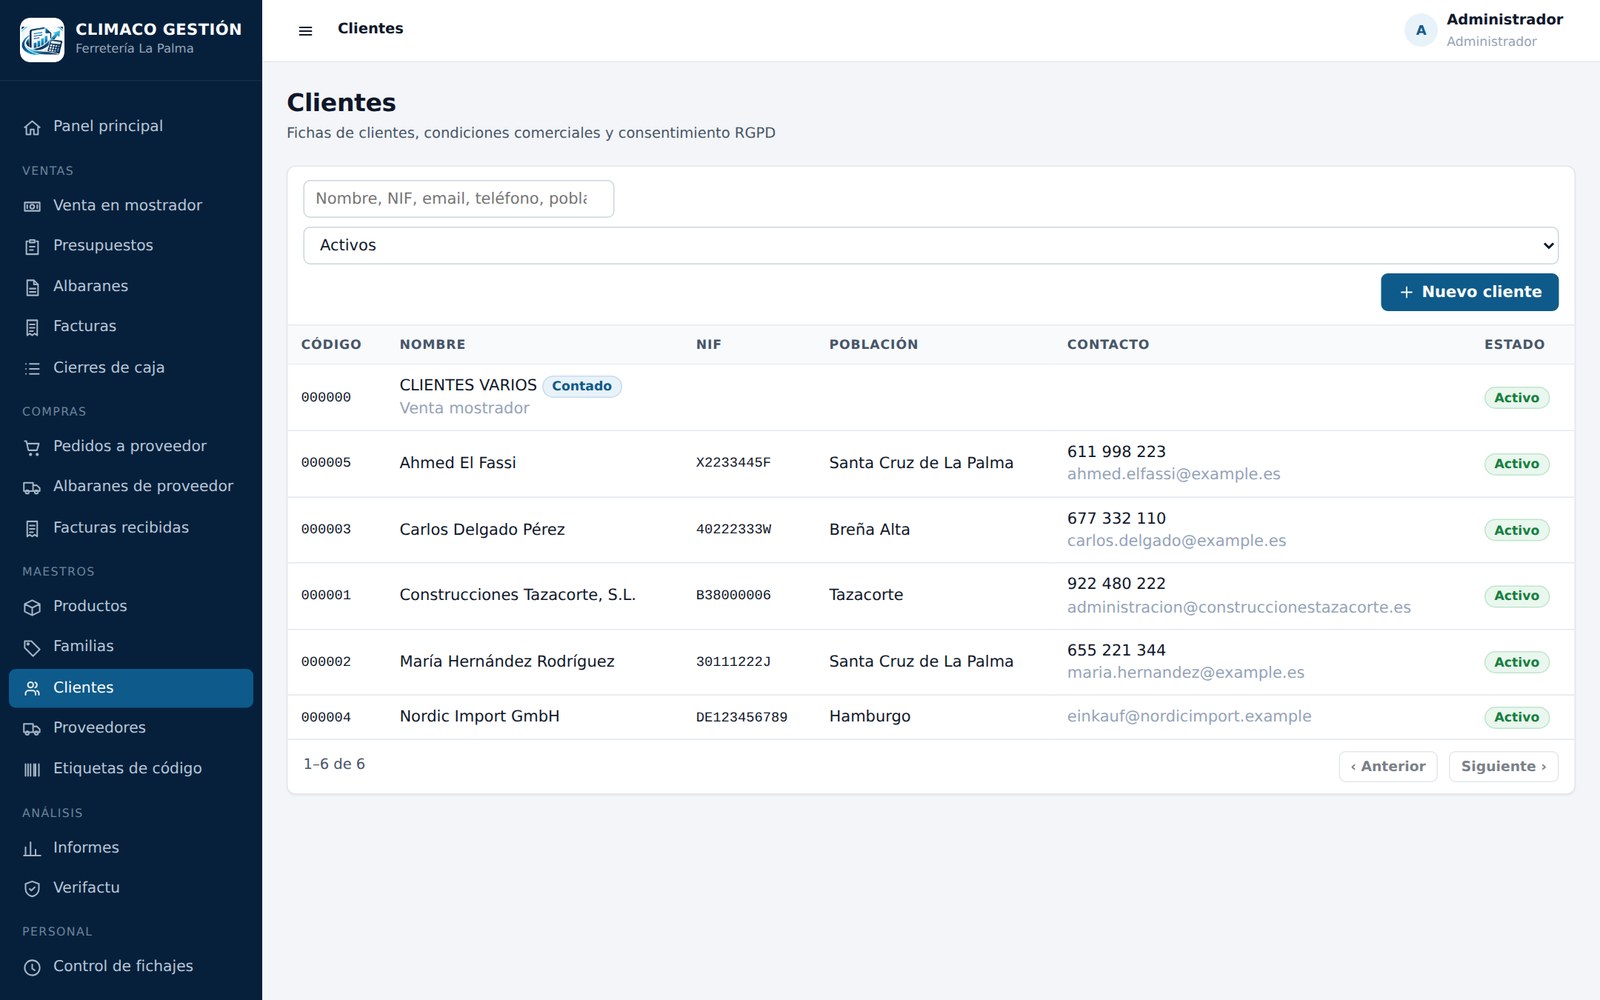Open Venta en mostrador section
The width and height of the screenshot is (1600, 1000).
click(131, 205)
